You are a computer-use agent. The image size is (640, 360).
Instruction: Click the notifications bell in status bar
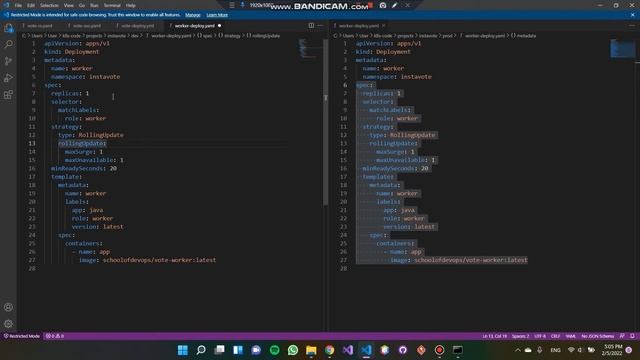pyautogui.click(x=632, y=336)
